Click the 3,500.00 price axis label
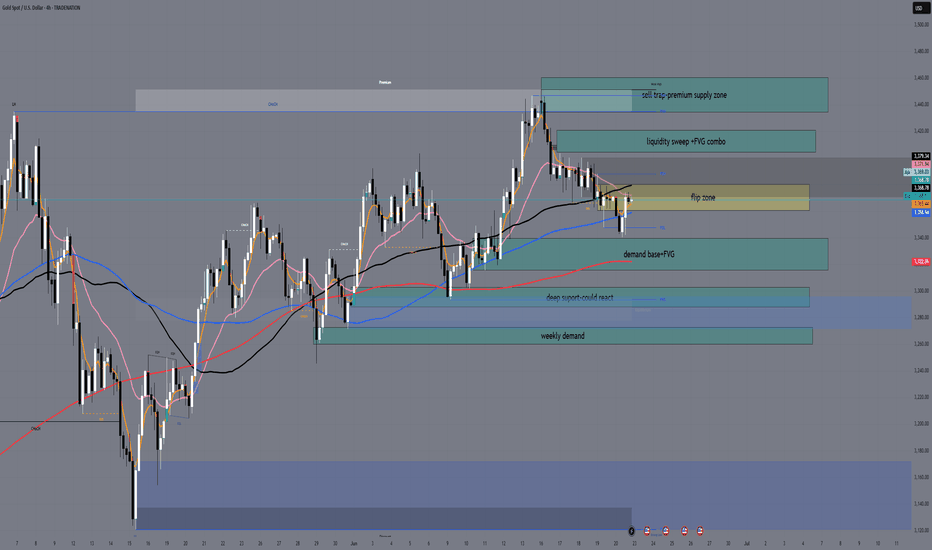This screenshot has height=550, width=932. 921,24
